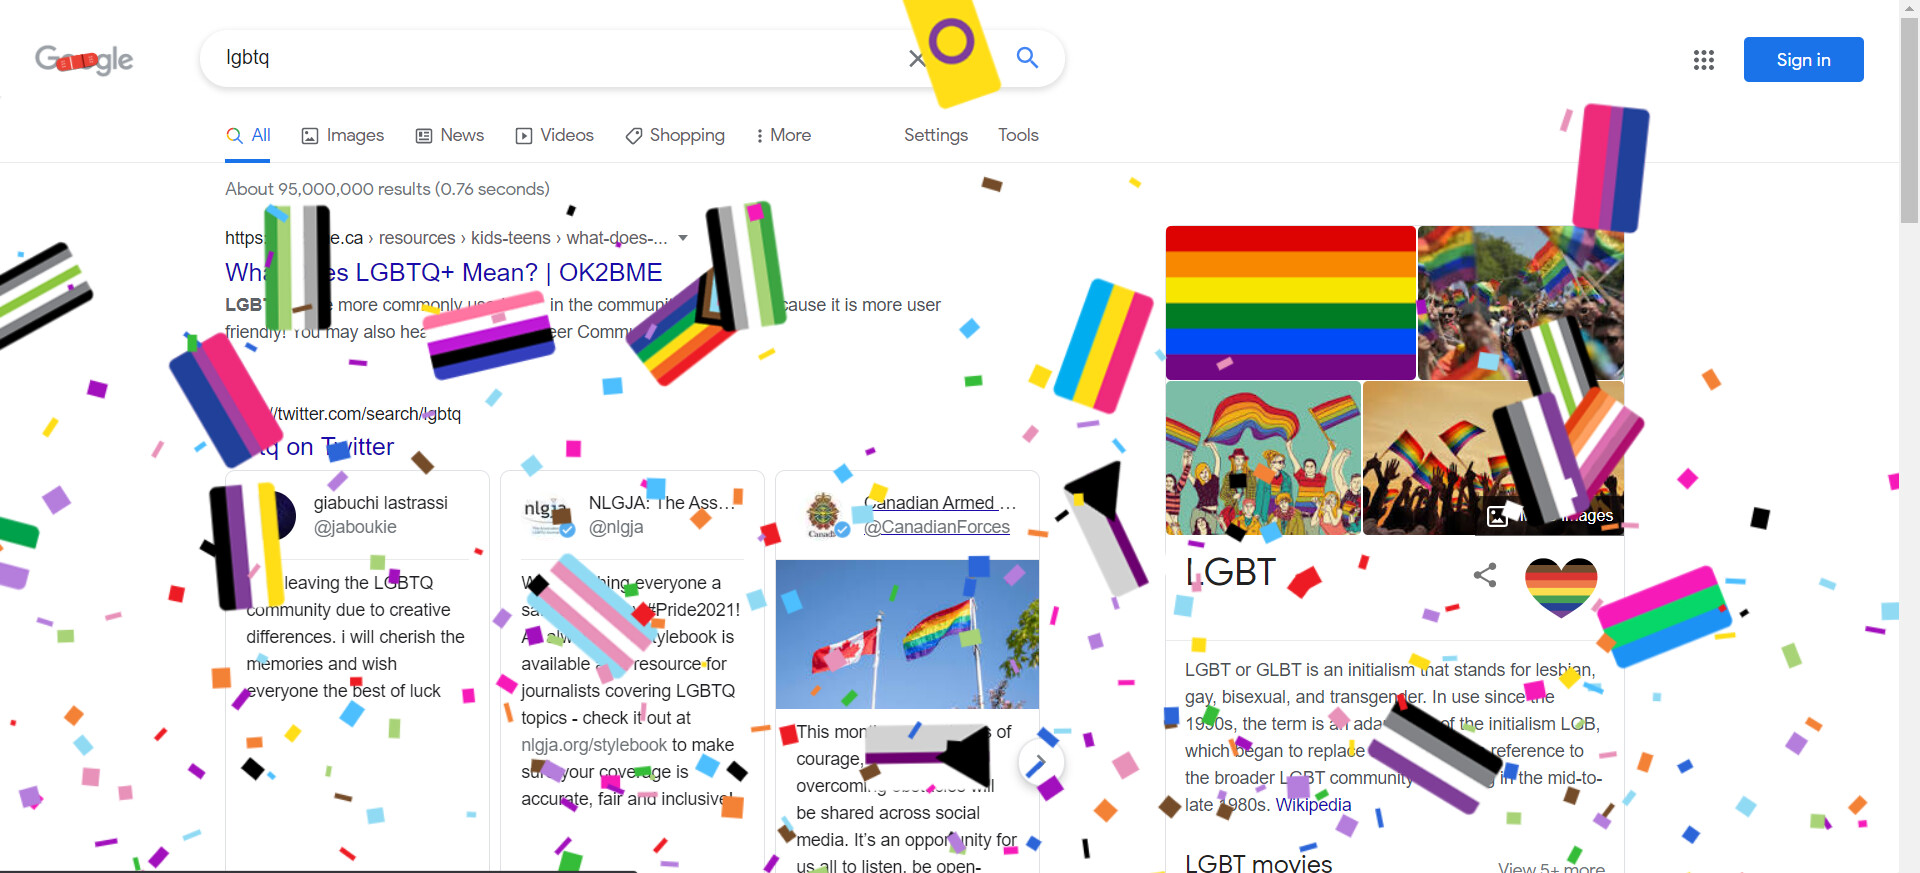Click the rainbow heart icon
This screenshot has width=1920, height=873.
1561,587
